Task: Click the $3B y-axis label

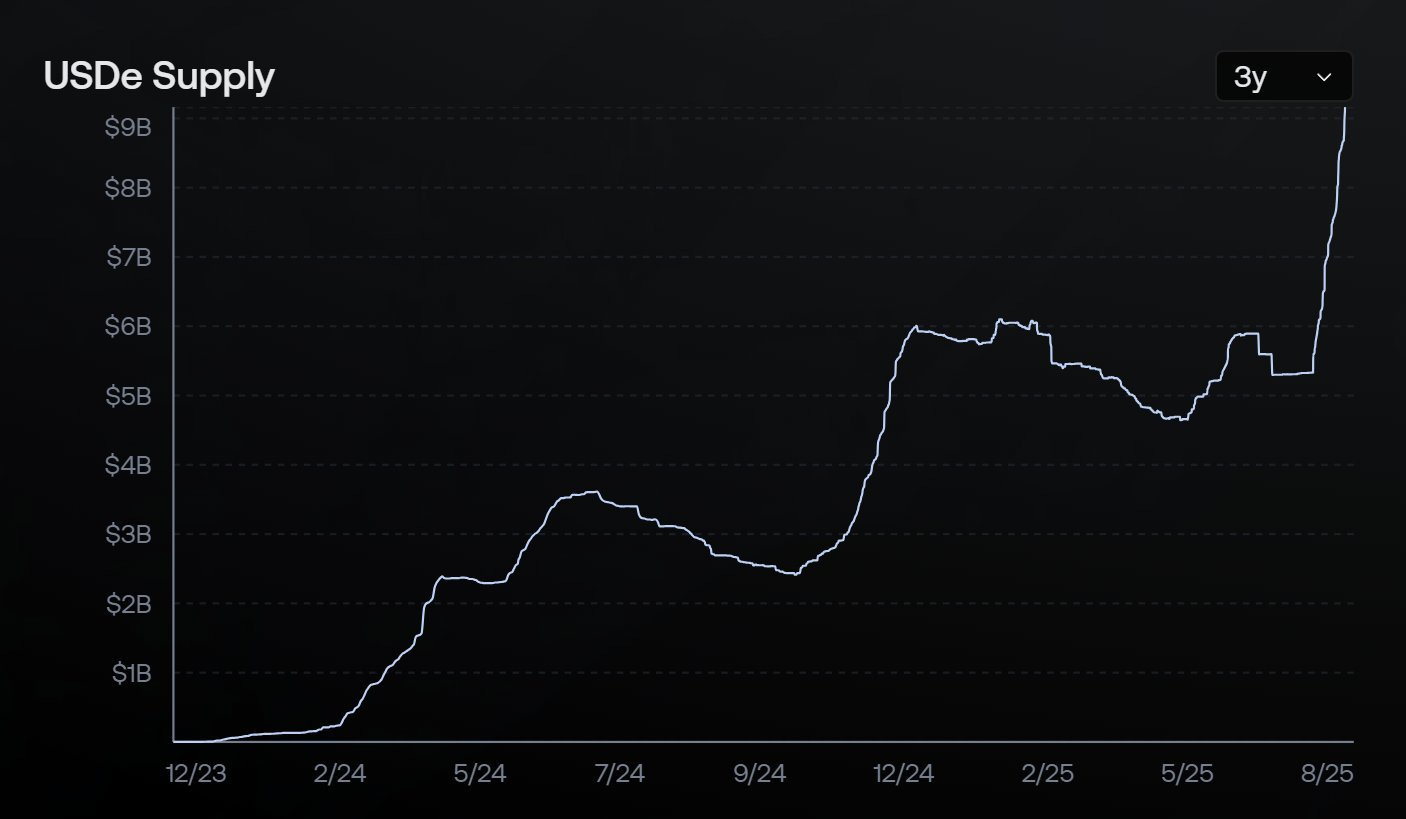Action: (x=128, y=534)
